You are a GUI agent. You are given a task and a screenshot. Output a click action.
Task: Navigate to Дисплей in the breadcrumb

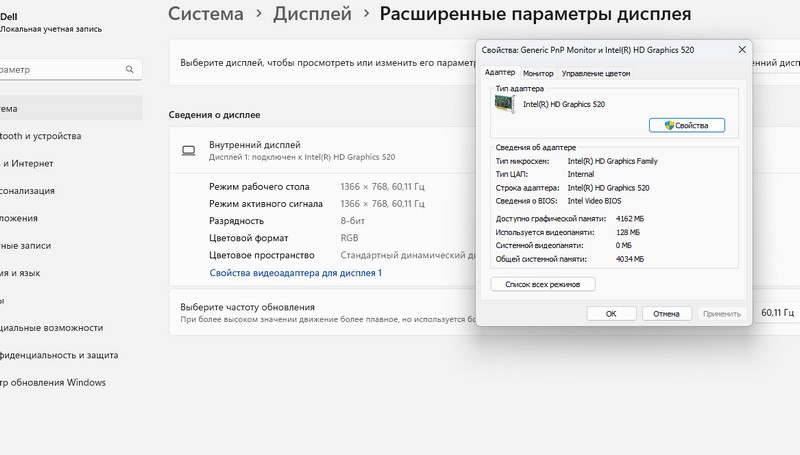point(311,15)
